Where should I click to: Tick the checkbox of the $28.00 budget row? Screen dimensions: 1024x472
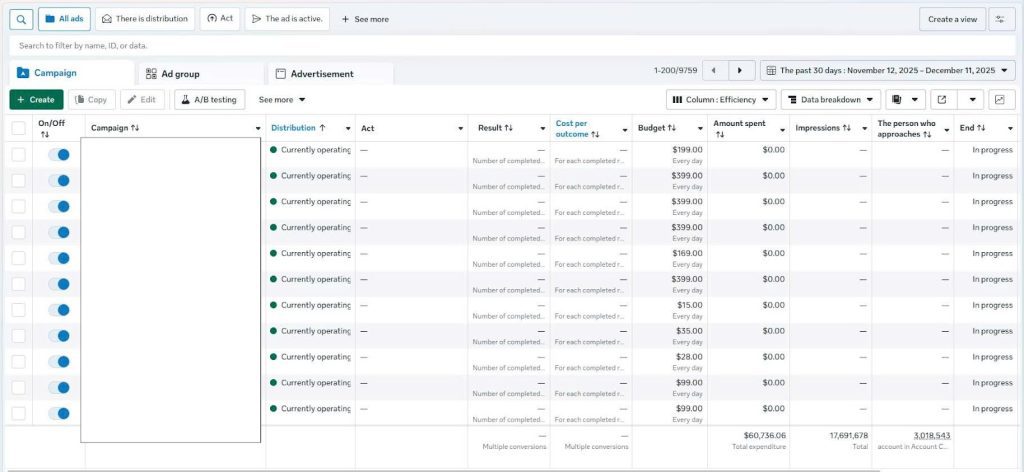(x=18, y=362)
